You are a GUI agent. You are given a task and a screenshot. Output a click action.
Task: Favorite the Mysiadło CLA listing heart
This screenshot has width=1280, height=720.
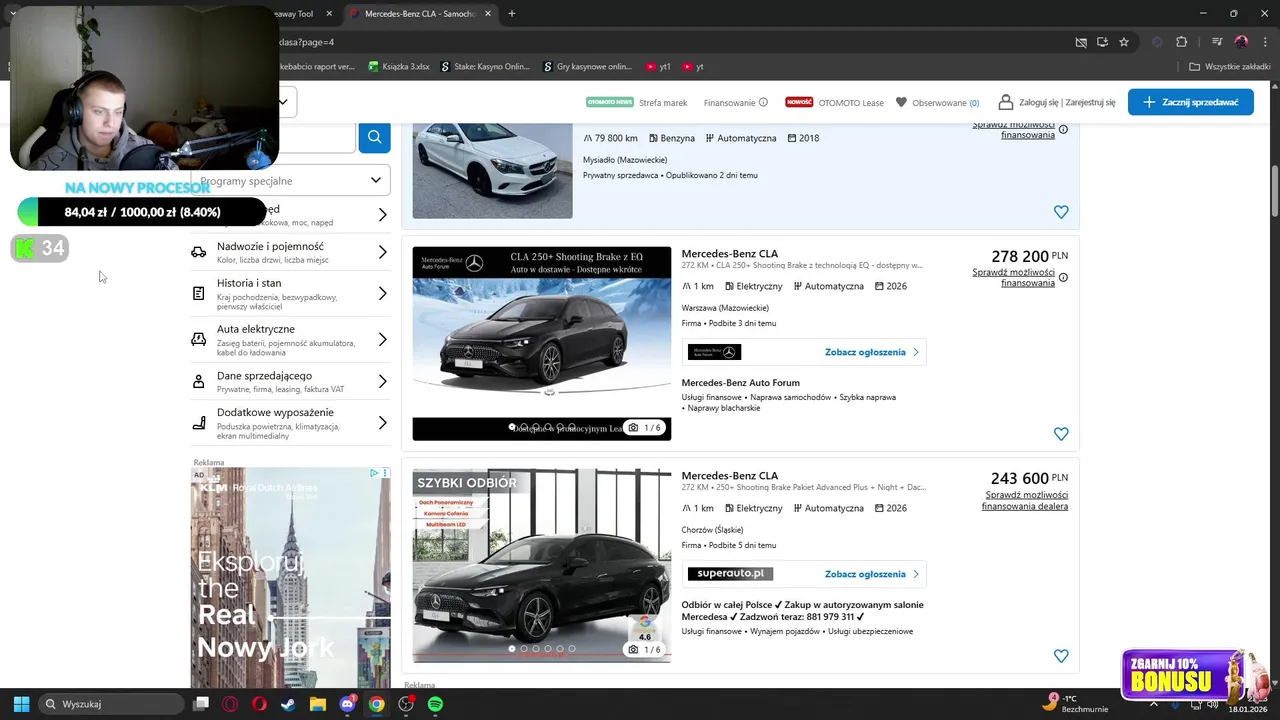[1061, 212]
